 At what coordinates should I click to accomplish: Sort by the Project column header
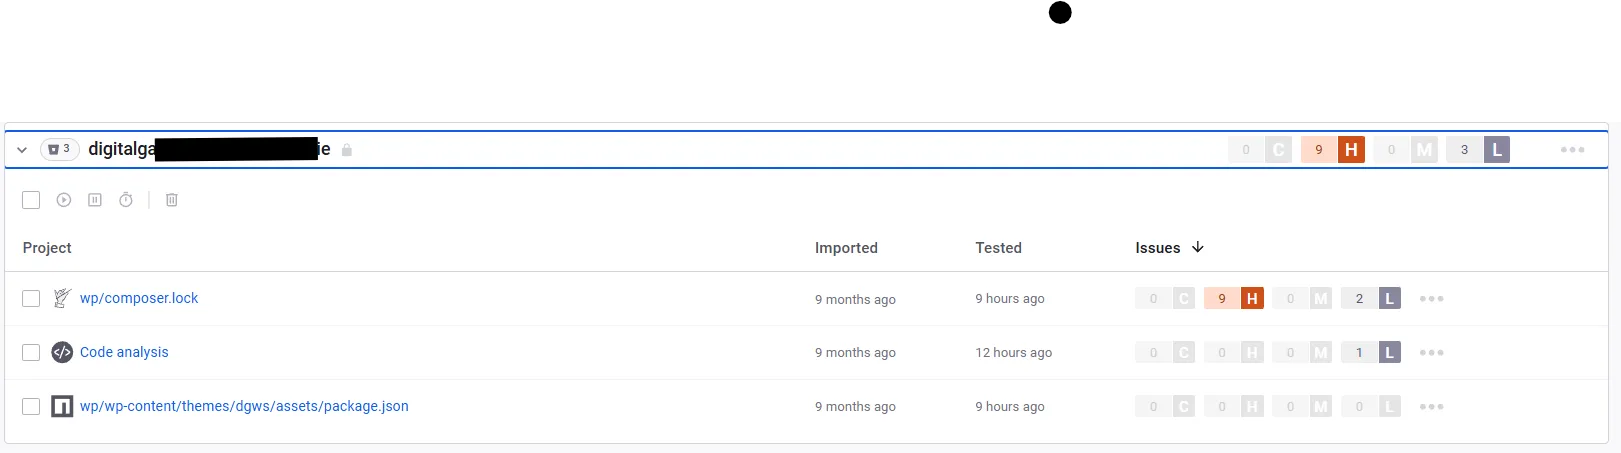coord(47,248)
